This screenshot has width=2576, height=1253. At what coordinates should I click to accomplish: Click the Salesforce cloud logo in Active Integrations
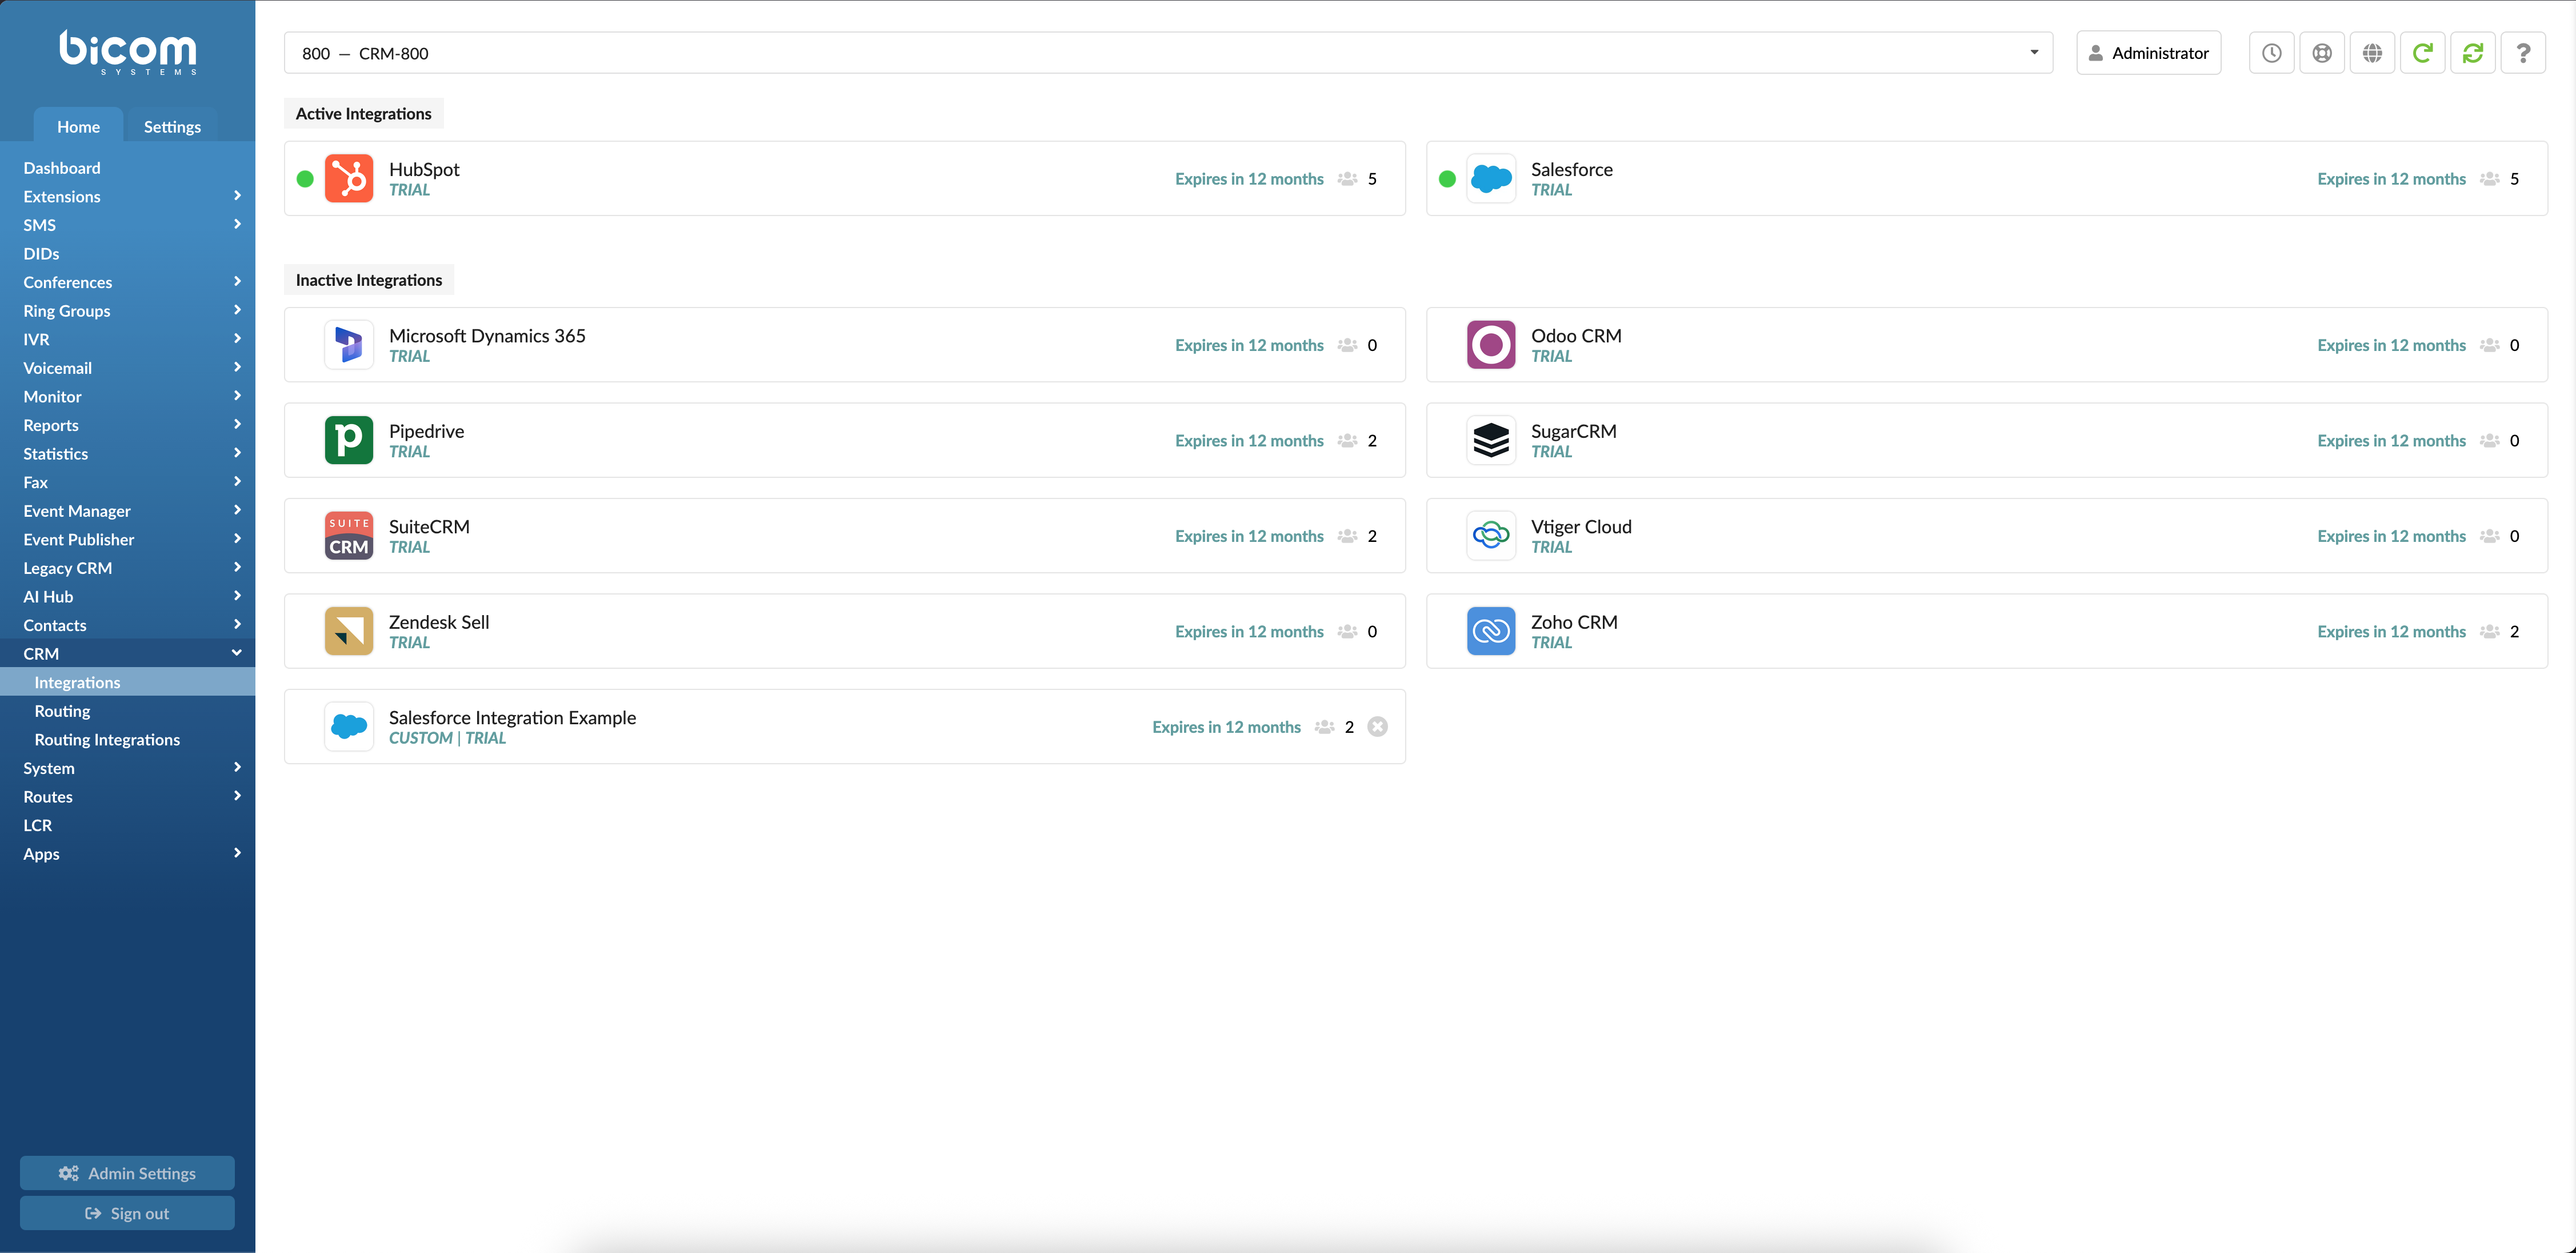tap(1491, 178)
